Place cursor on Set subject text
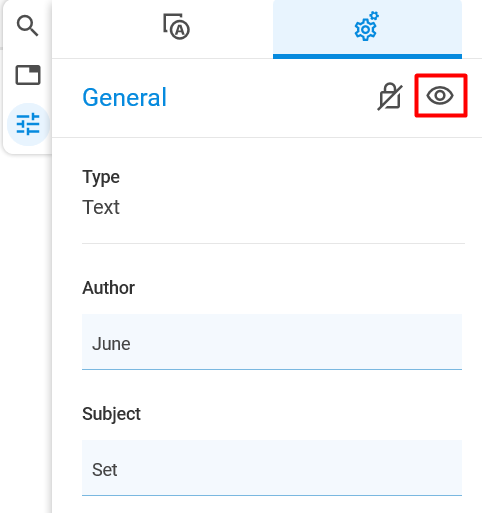 pos(105,470)
